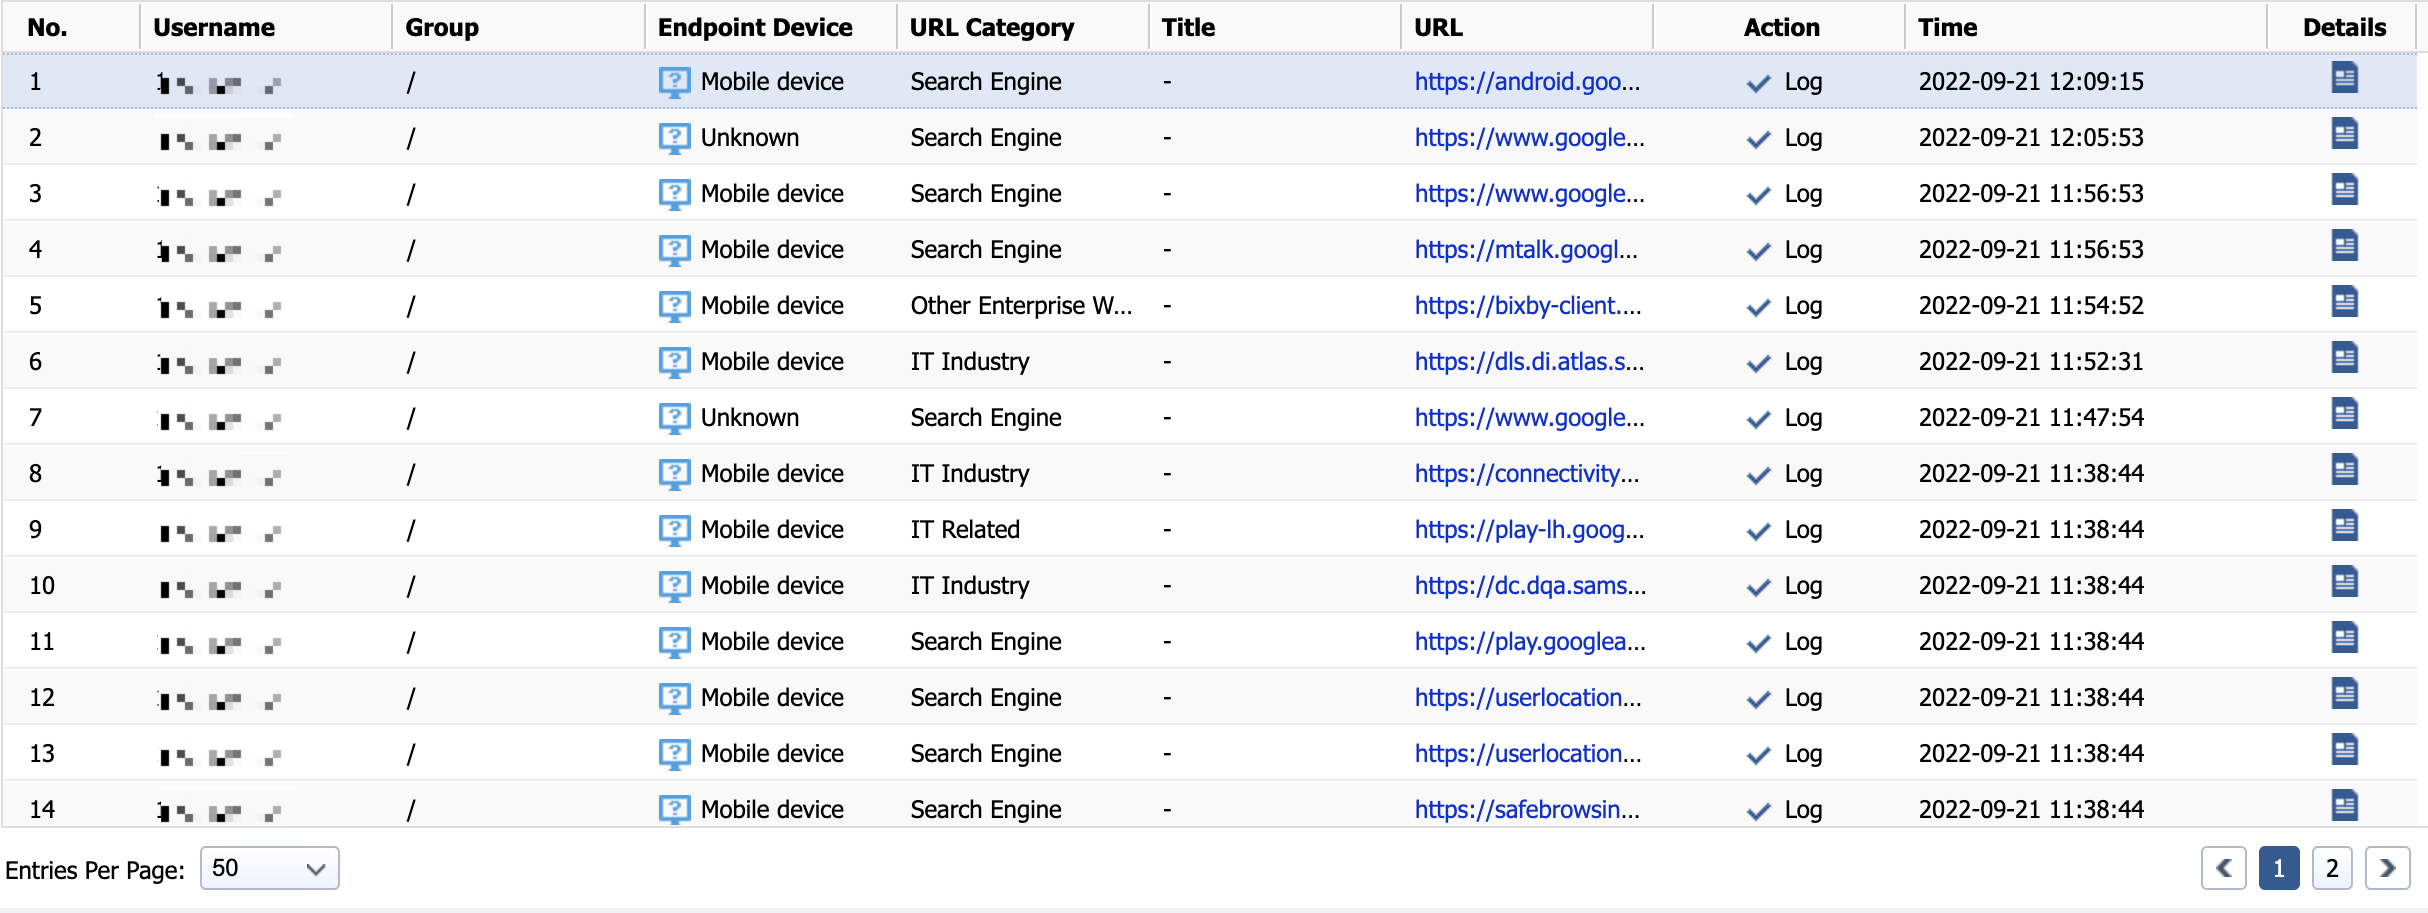Select current page 1 button
The image size is (2428, 913).
pos(2278,868)
